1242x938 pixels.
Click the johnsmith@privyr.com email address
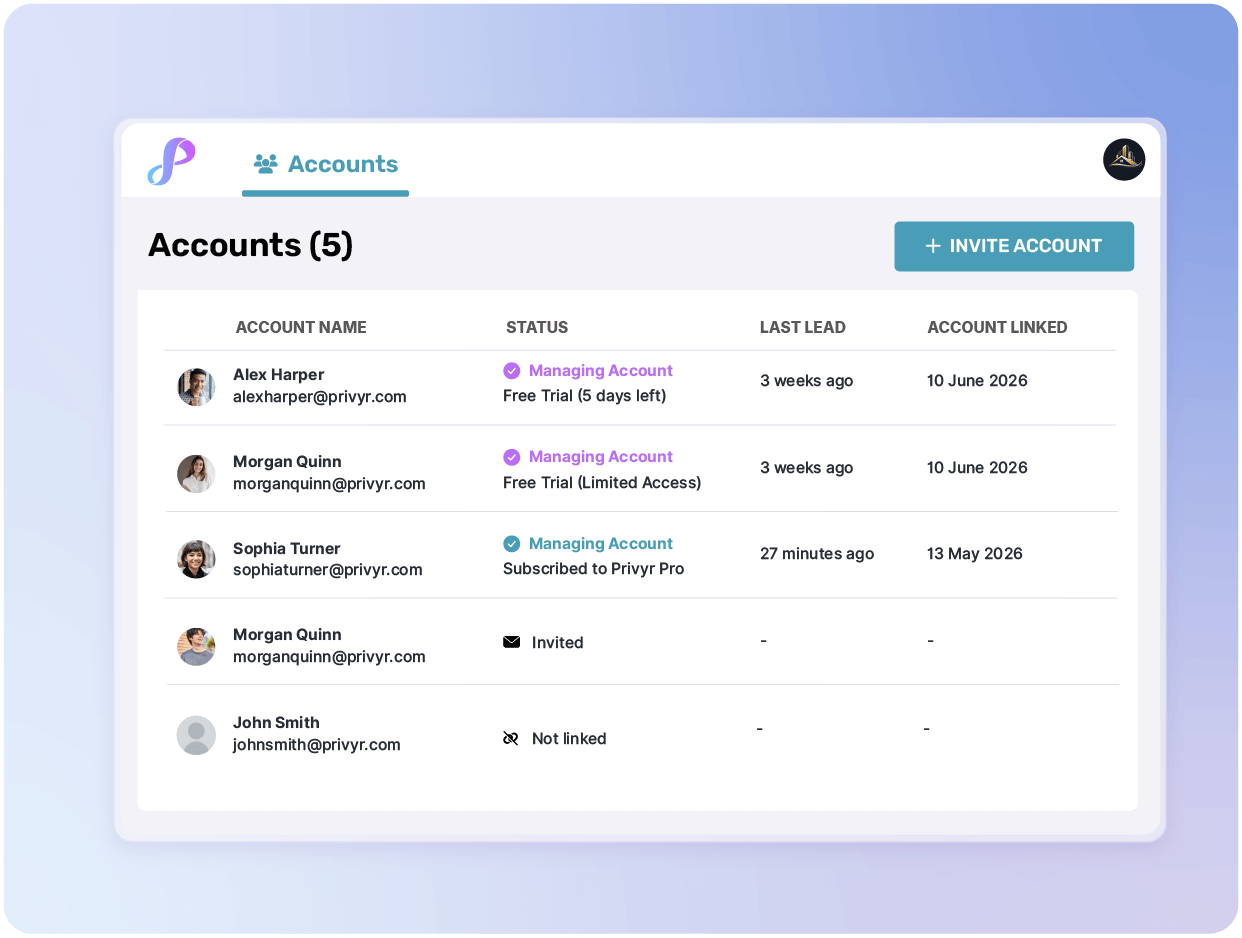click(316, 745)
